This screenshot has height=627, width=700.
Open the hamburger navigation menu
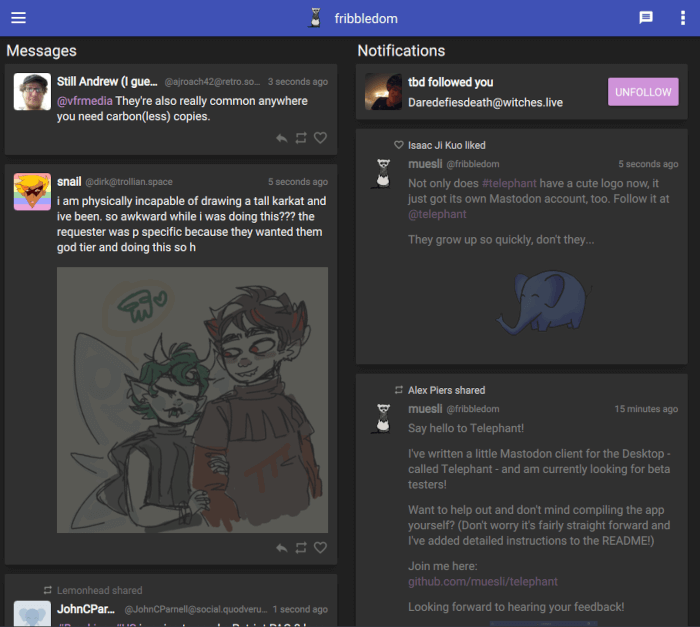click(x=18, y=18)
